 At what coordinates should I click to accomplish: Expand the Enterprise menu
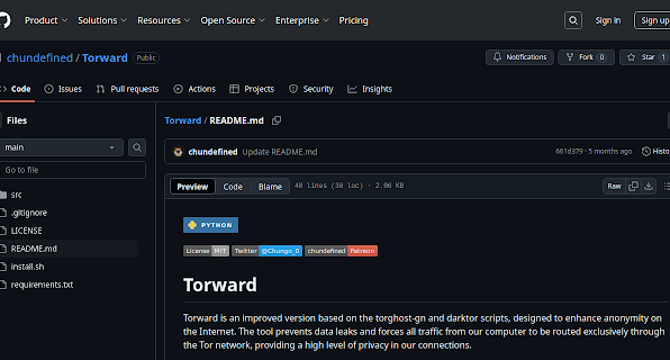coord(302,20)
